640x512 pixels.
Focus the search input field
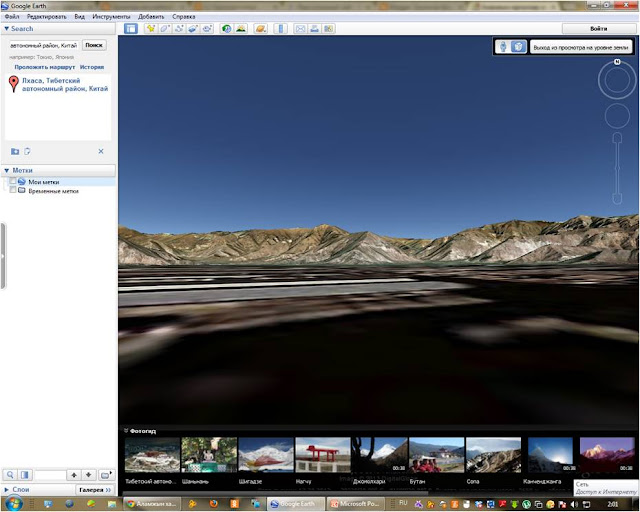44,45
